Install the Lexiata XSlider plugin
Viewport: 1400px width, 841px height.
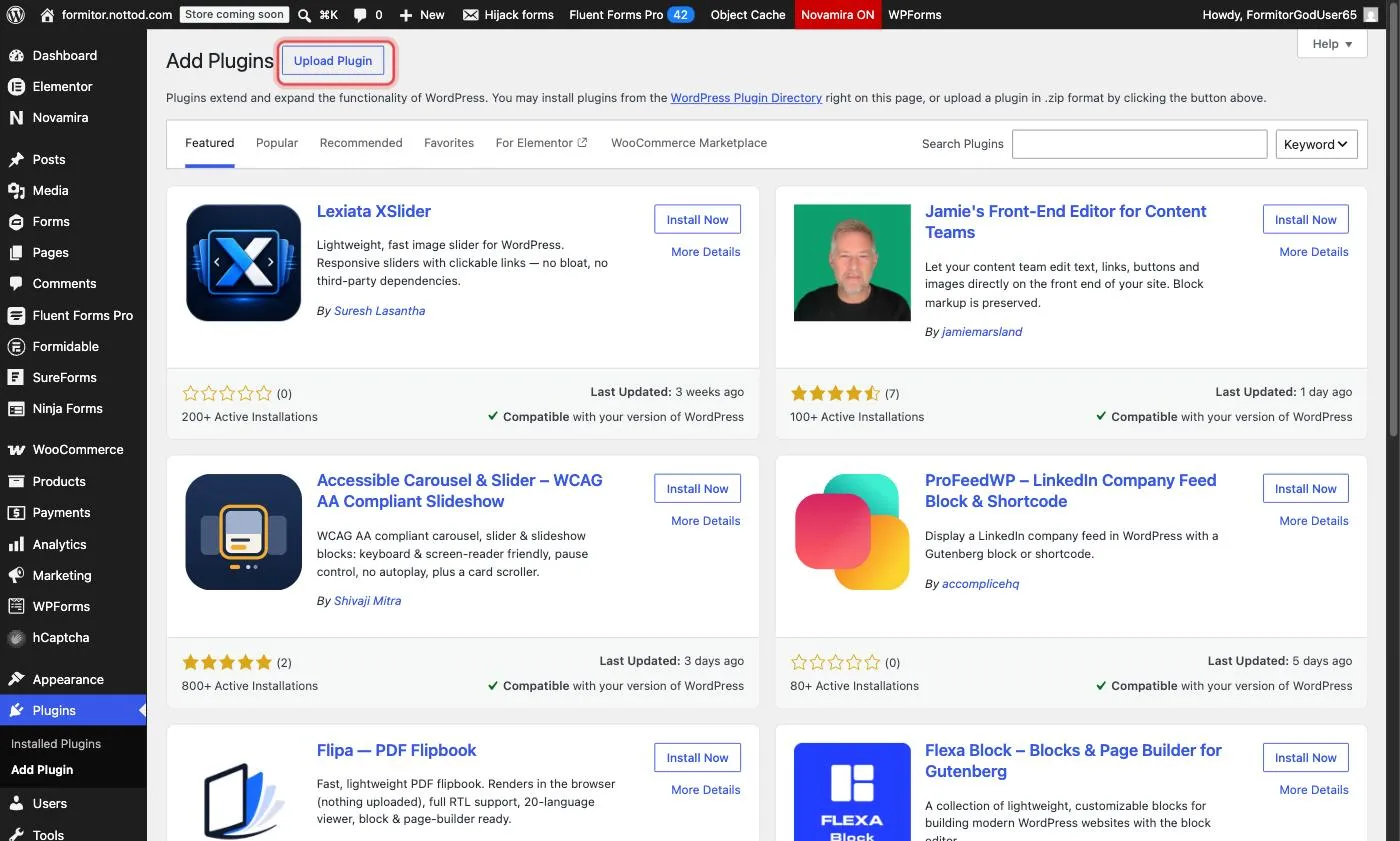click(x=697, y=220)
